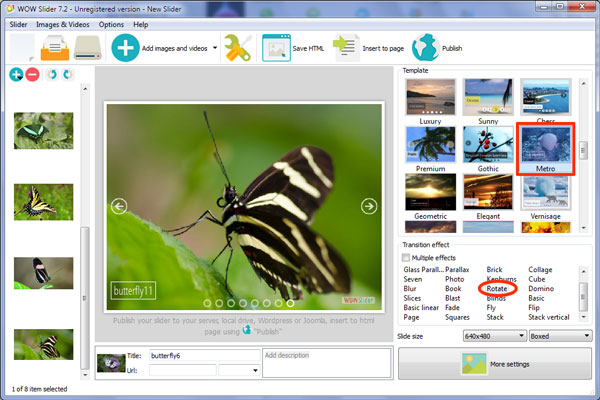
Task: Click the Url input field
Action: (183, 370)
